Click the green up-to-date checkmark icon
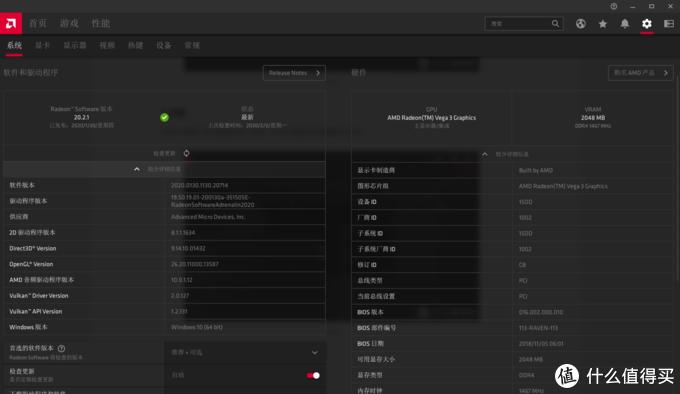 click(164, 117)
